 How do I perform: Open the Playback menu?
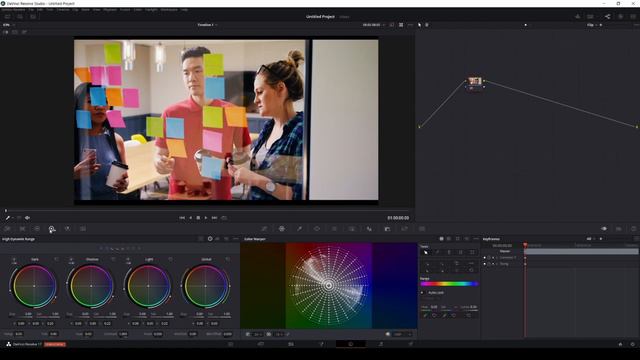pyautogui.click(x=109, y=9)
